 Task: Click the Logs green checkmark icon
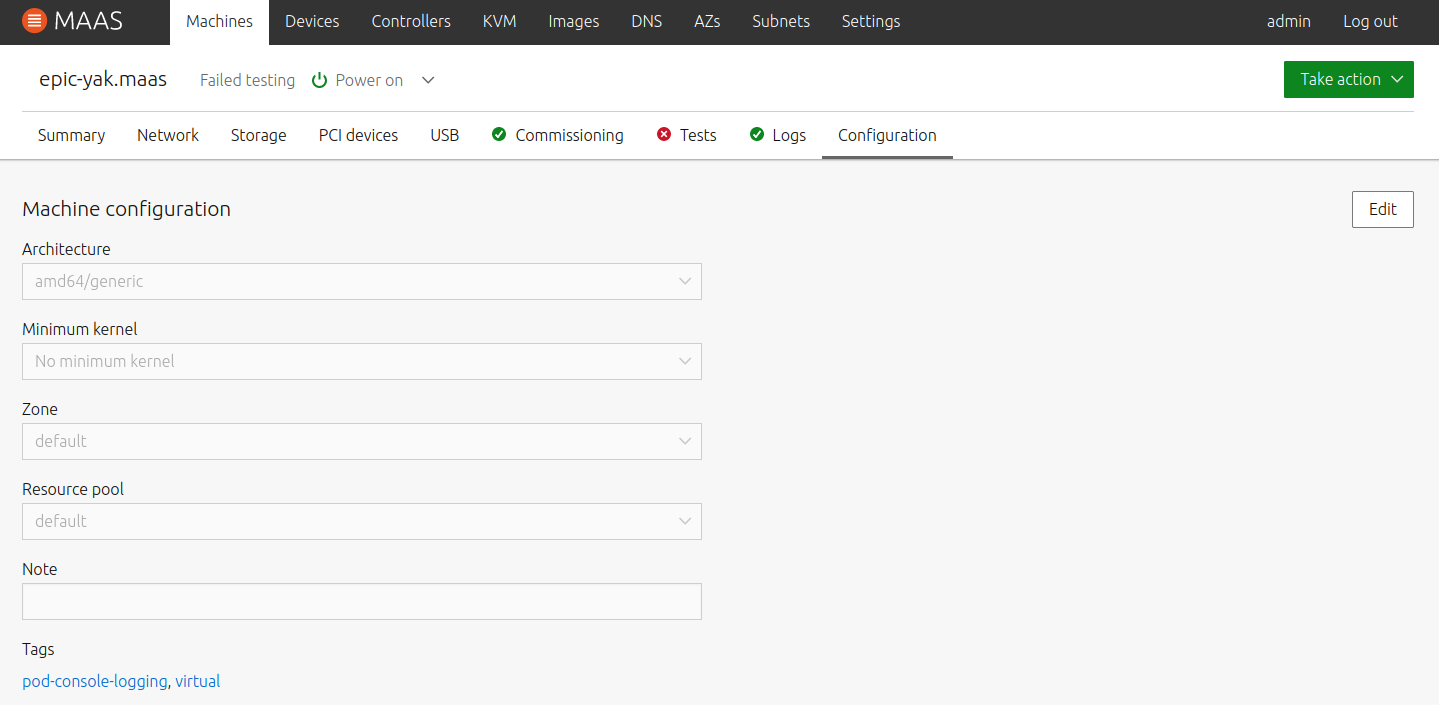[x=757, y=135]
